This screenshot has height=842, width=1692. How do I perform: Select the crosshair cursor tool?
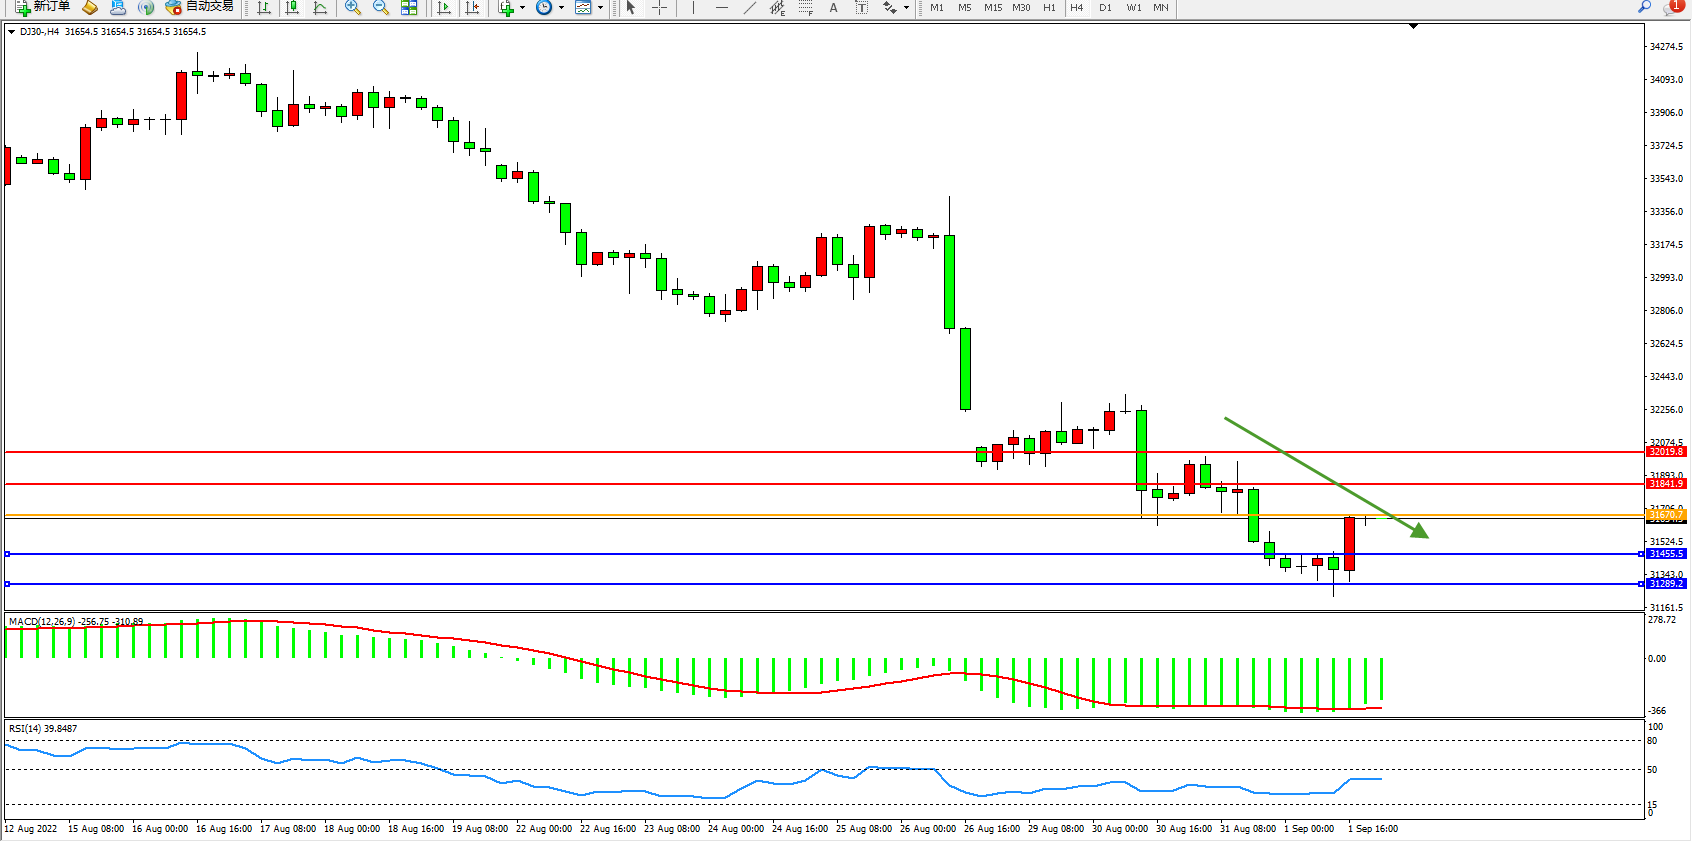[x=660, y=7]
